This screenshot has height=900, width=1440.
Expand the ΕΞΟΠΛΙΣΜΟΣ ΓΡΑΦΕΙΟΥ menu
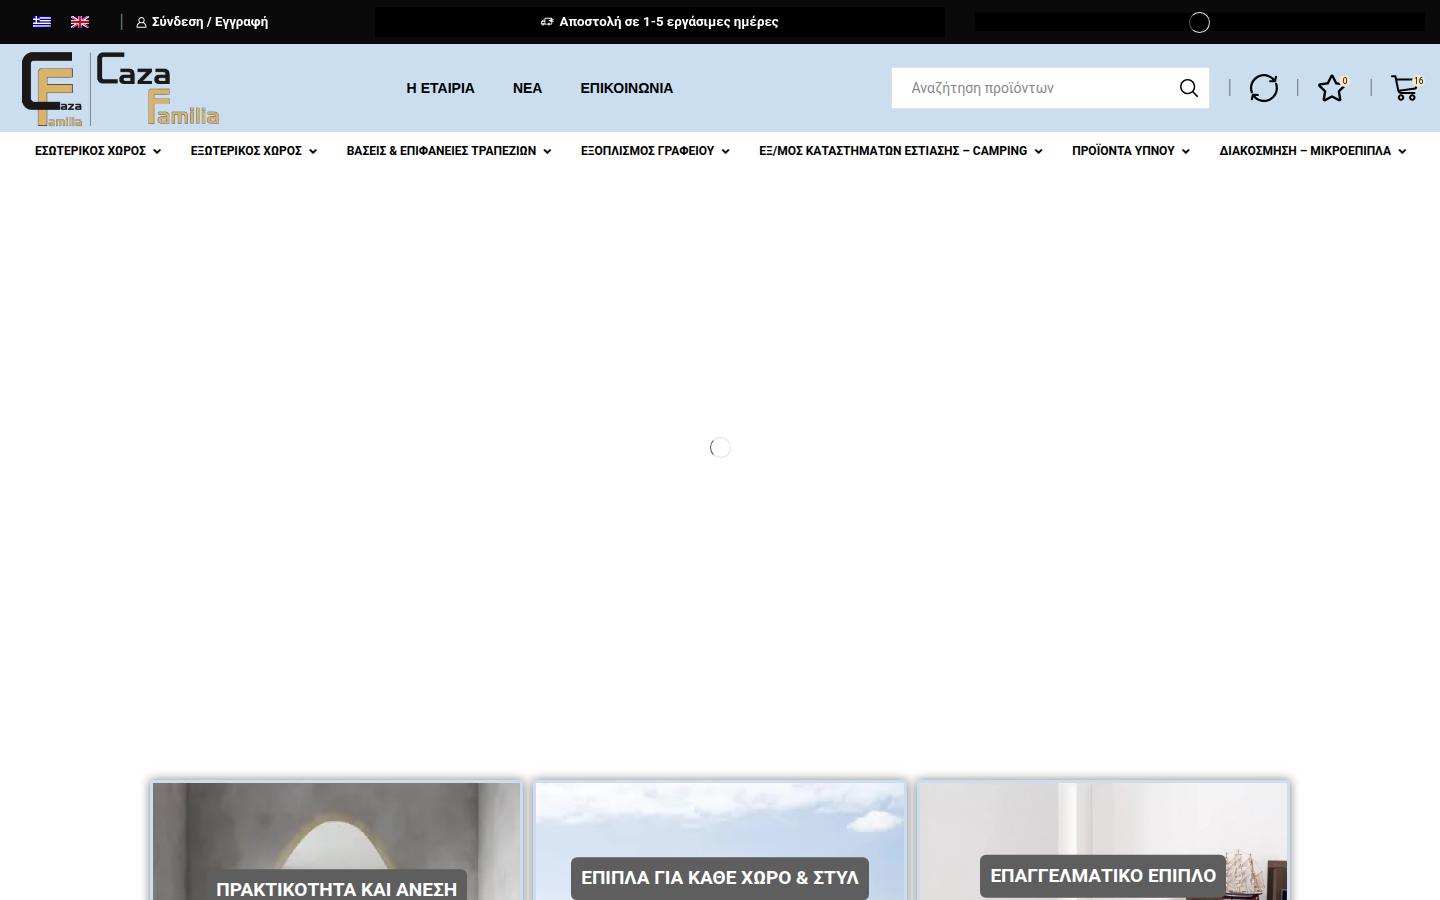coord(655,151)
